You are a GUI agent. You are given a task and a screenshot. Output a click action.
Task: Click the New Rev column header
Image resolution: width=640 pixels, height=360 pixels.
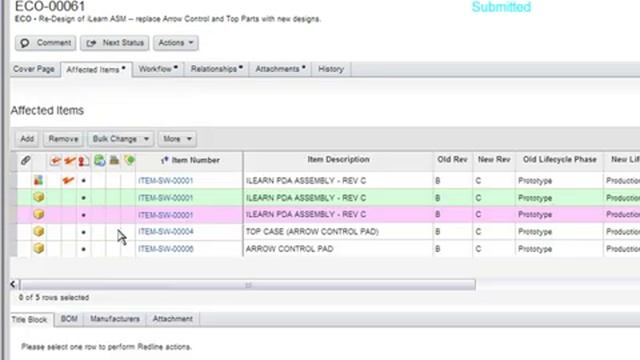[494, 160]
